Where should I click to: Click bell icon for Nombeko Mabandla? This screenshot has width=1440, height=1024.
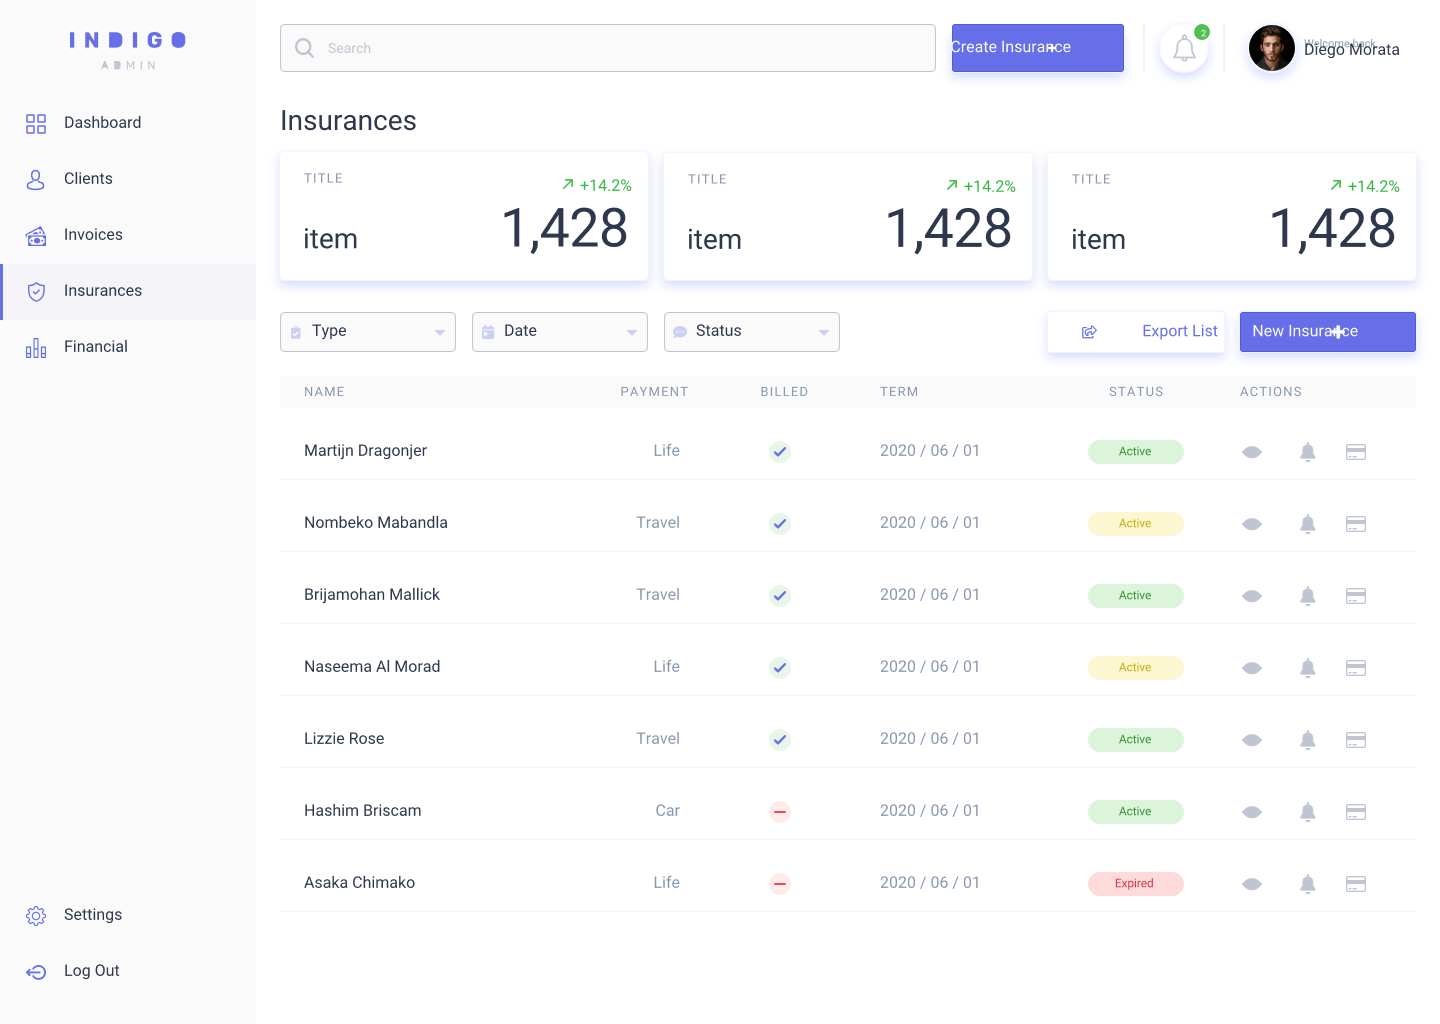(x=1308, y=524)
